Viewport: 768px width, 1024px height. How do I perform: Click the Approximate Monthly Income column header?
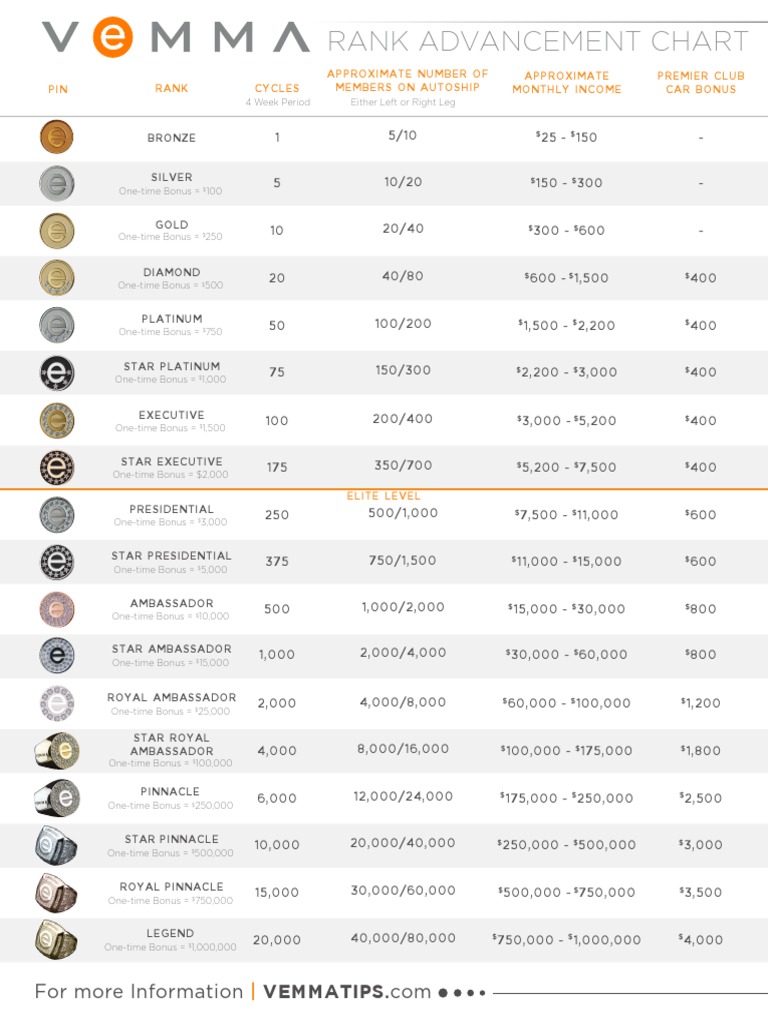567,82
